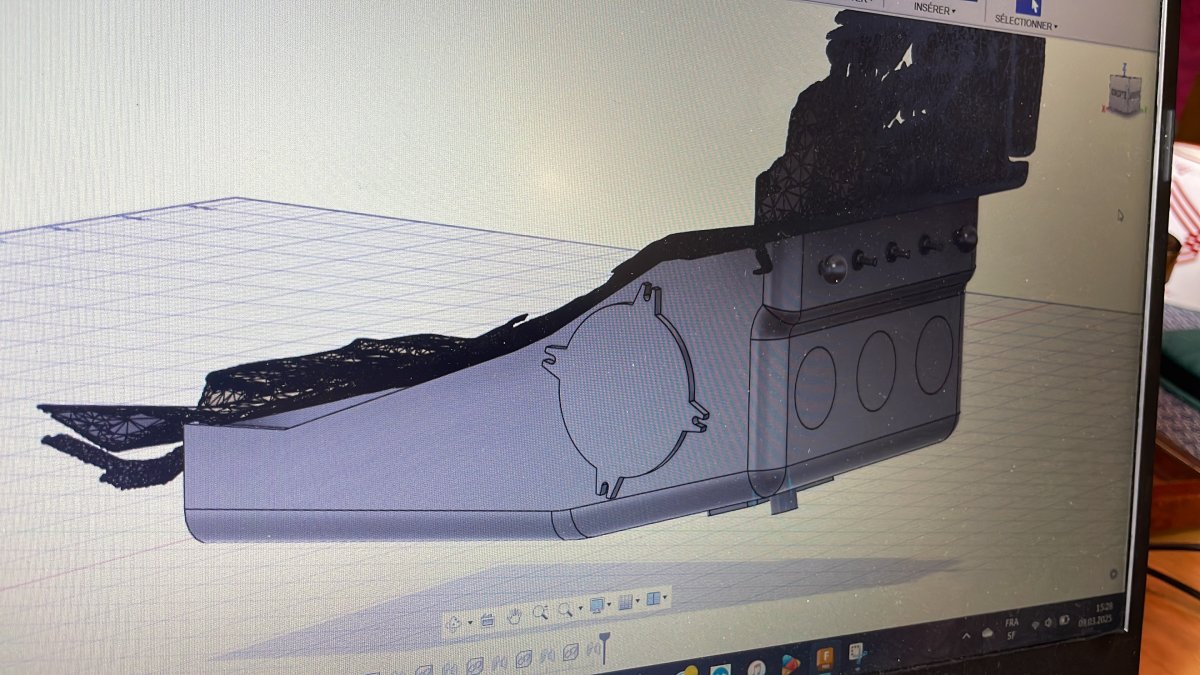Click the Fusion app icon in taskbar
This screenshot has width=1200, height=675.
[826, 658]
